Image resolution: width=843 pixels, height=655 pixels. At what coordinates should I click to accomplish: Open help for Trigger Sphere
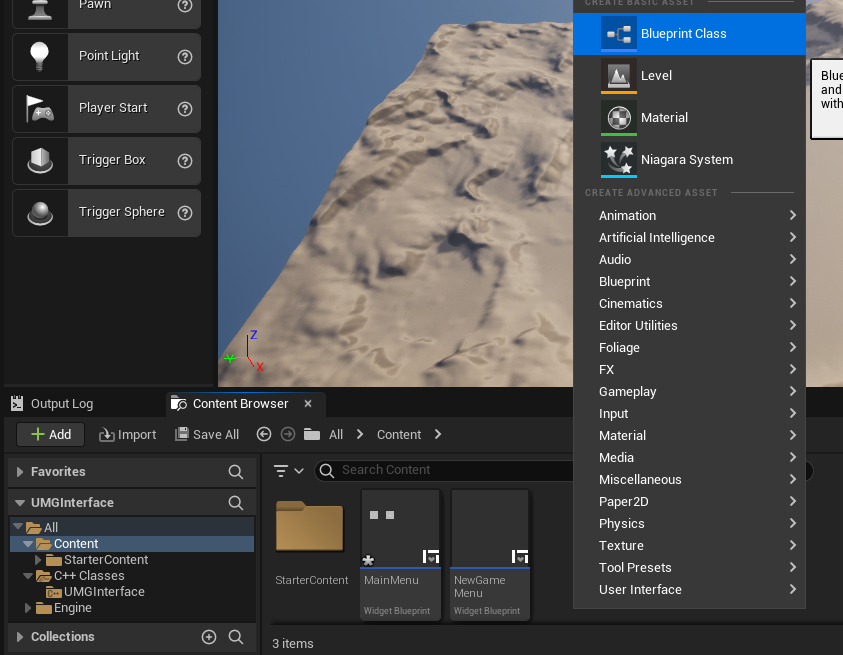tap(185, 213)
